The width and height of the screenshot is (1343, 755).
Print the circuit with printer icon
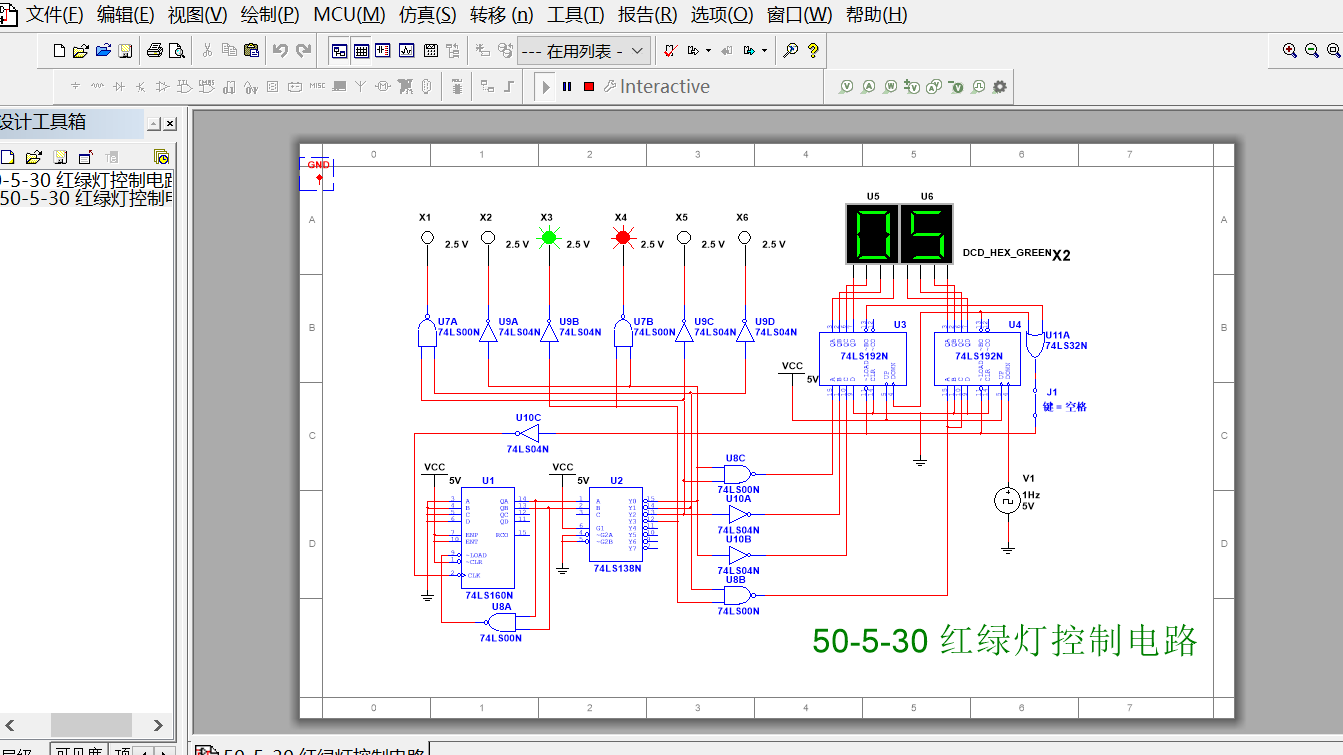tap(155, 50)
